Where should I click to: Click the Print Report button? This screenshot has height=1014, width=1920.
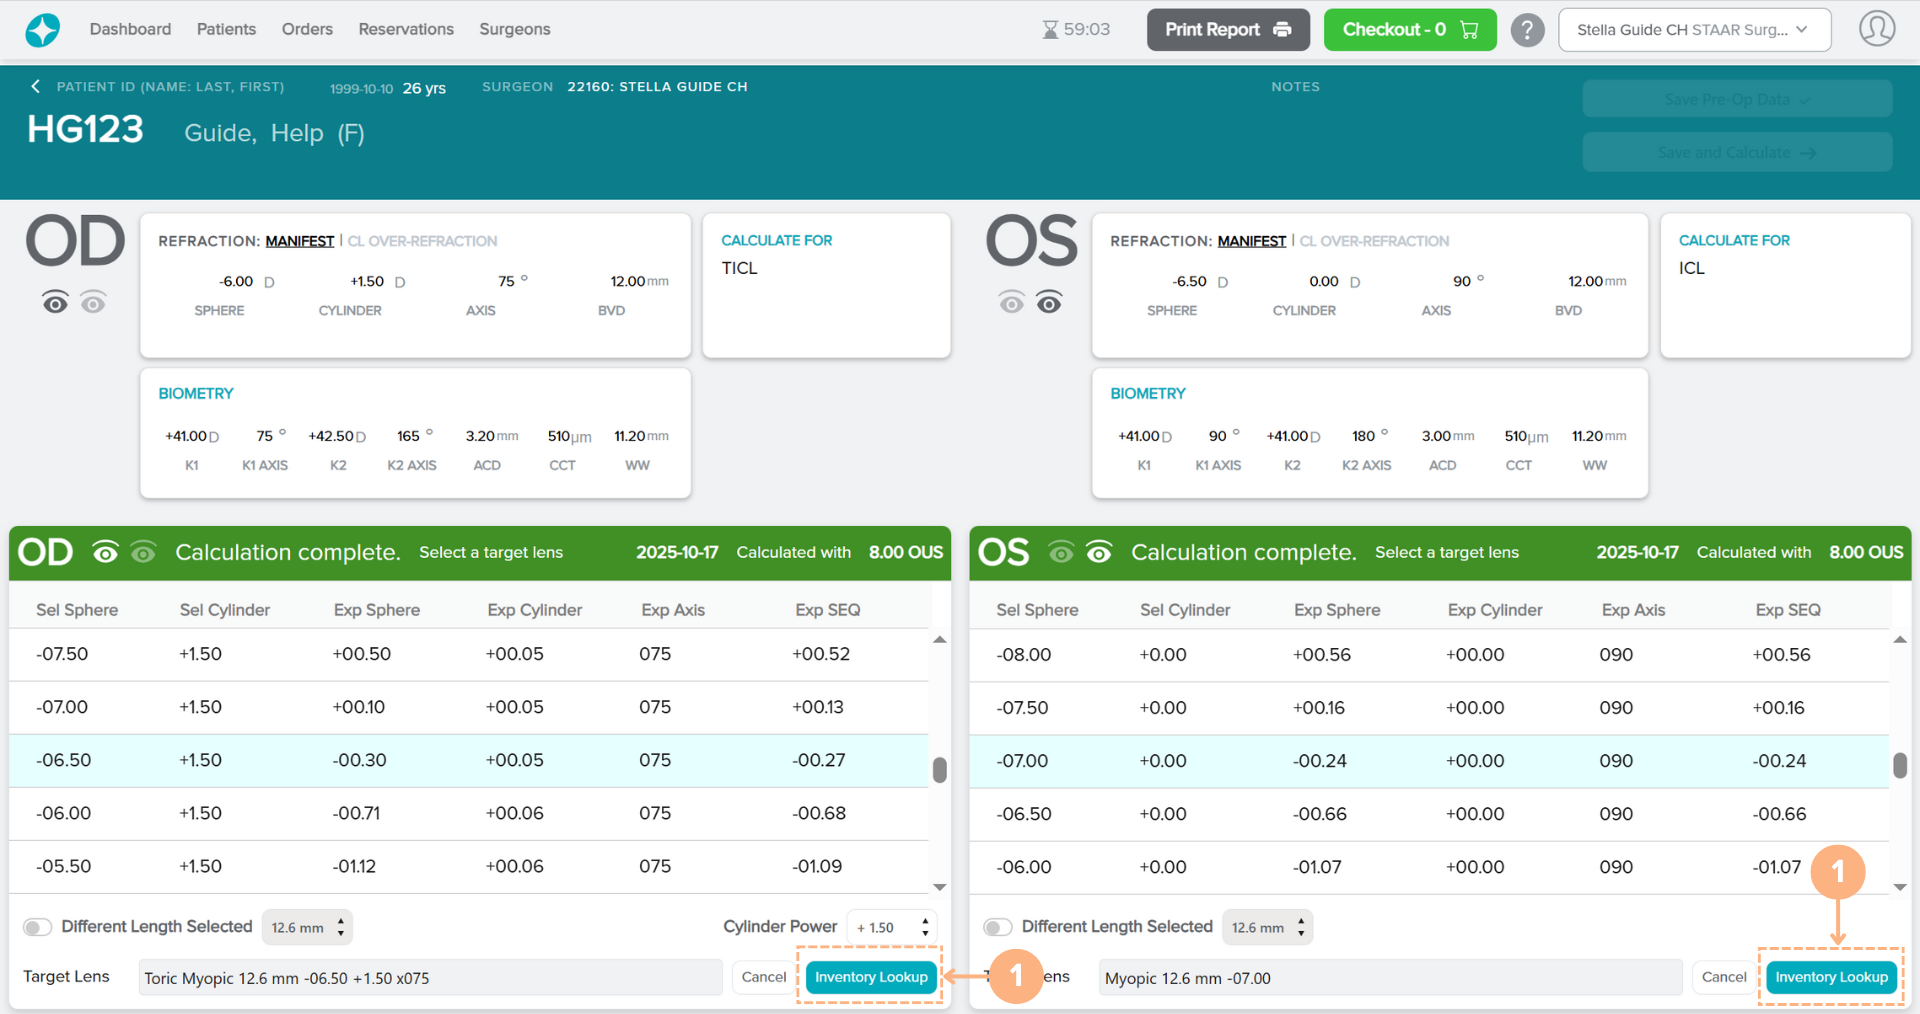coord(1227,30)
